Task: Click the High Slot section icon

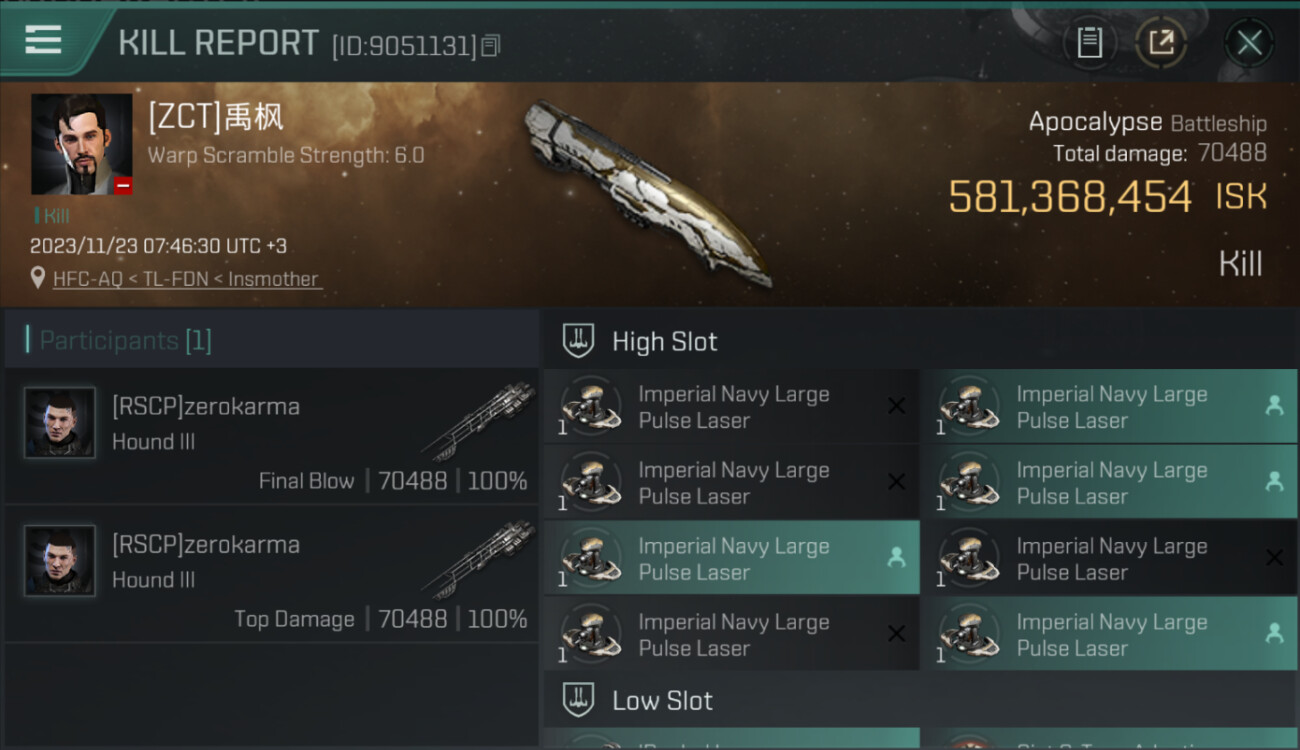Action: [x=578, y=341]
